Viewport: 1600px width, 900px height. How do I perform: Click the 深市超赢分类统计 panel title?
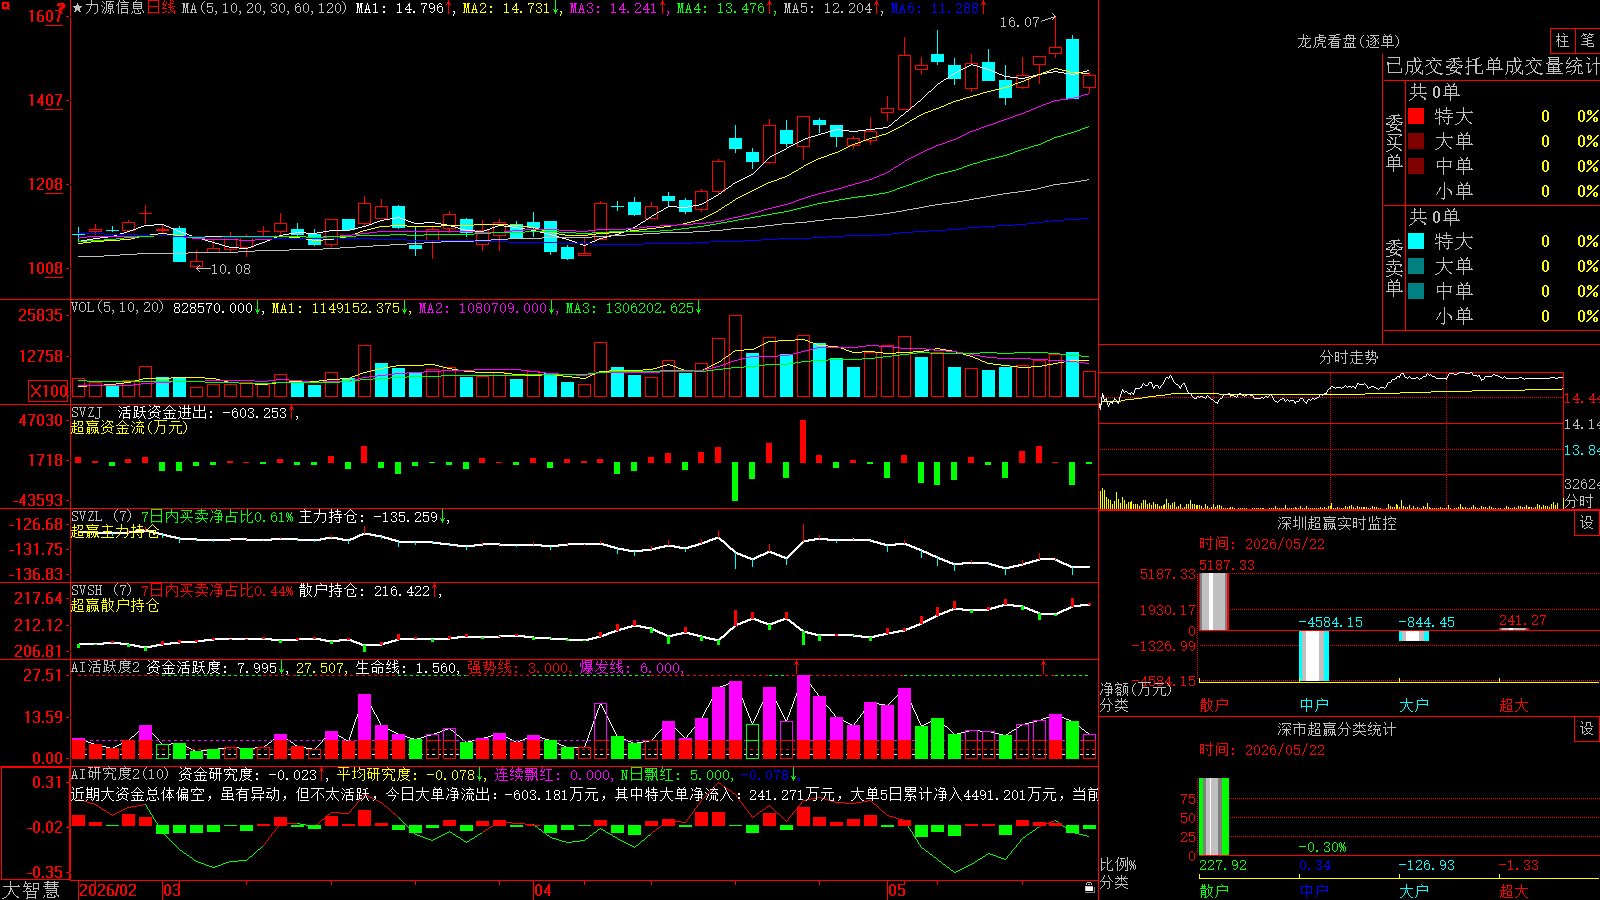coord(1336,729)
